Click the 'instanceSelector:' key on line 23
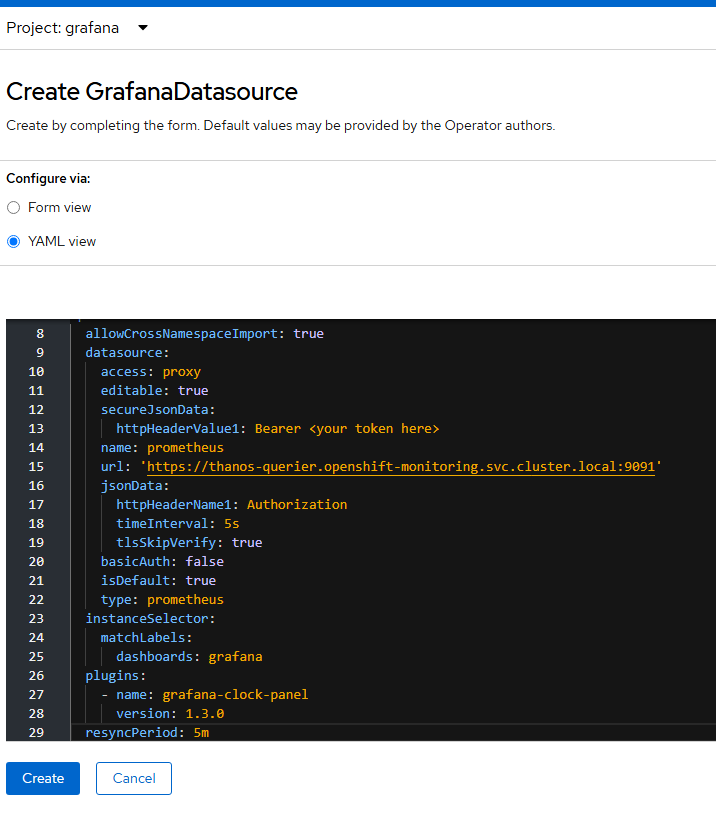716x814 pixels. 150,619
